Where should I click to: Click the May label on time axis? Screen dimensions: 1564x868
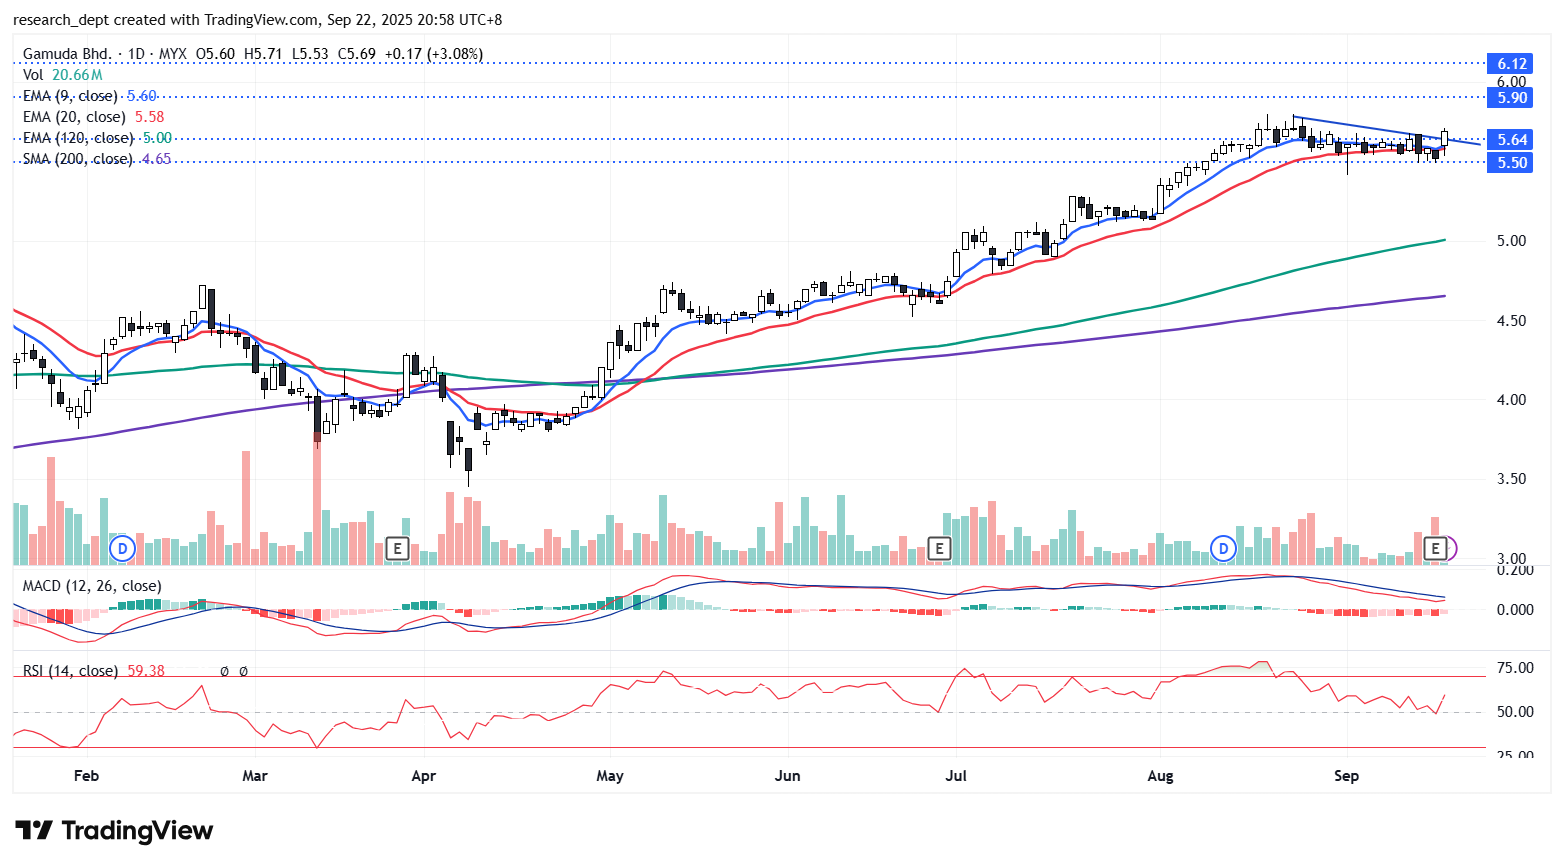tap(609, 776)
